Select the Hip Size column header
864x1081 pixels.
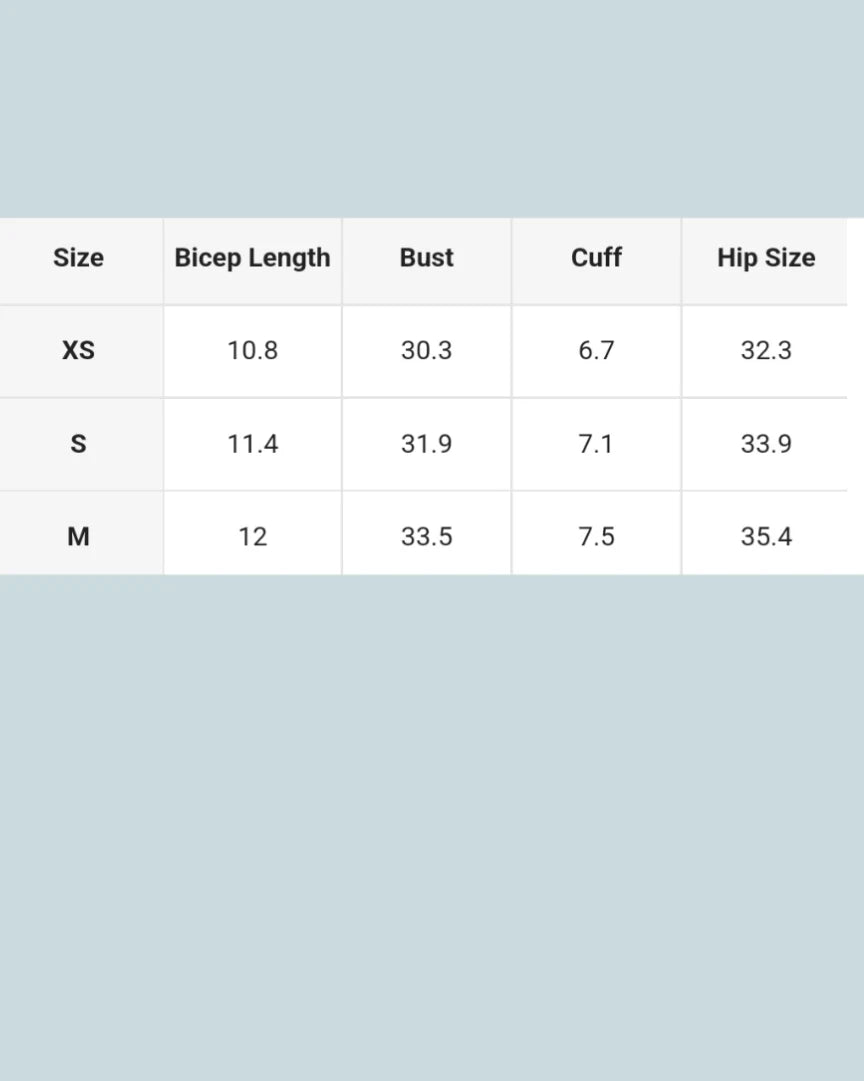tap(766, 258)
